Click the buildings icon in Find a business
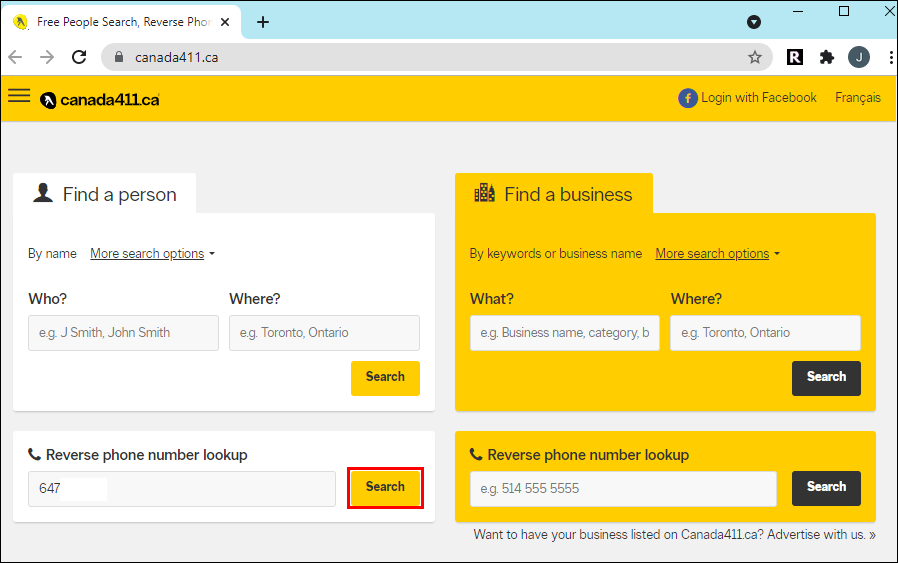898x563 pixels. click(x=485, y=193)
